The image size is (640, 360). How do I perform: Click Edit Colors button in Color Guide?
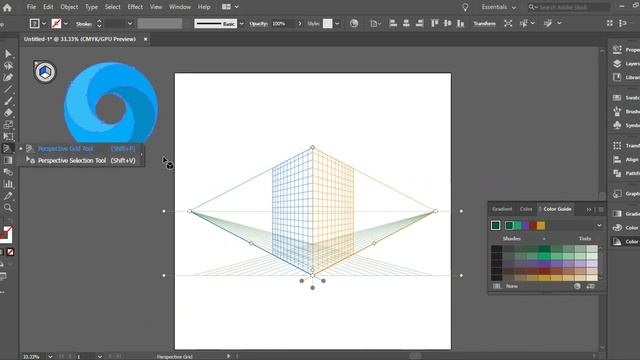point(577,286)
